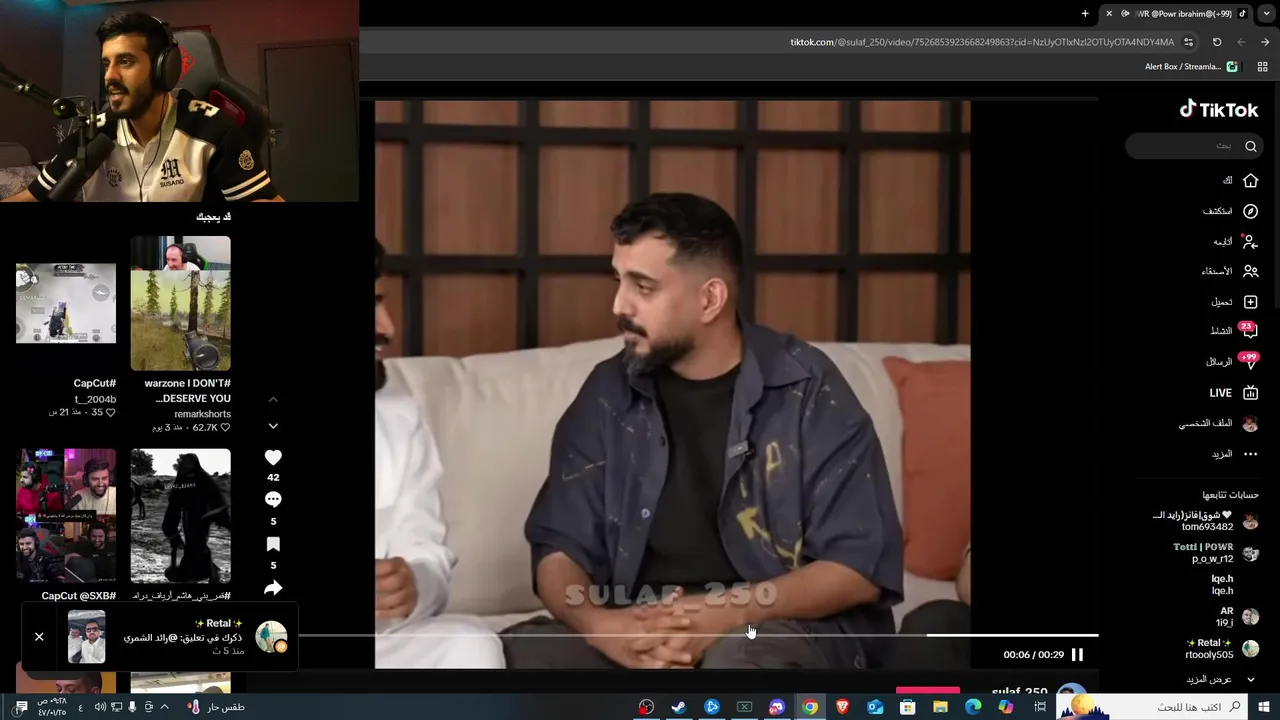Go to previous video with up chevron

coord(273,399)
